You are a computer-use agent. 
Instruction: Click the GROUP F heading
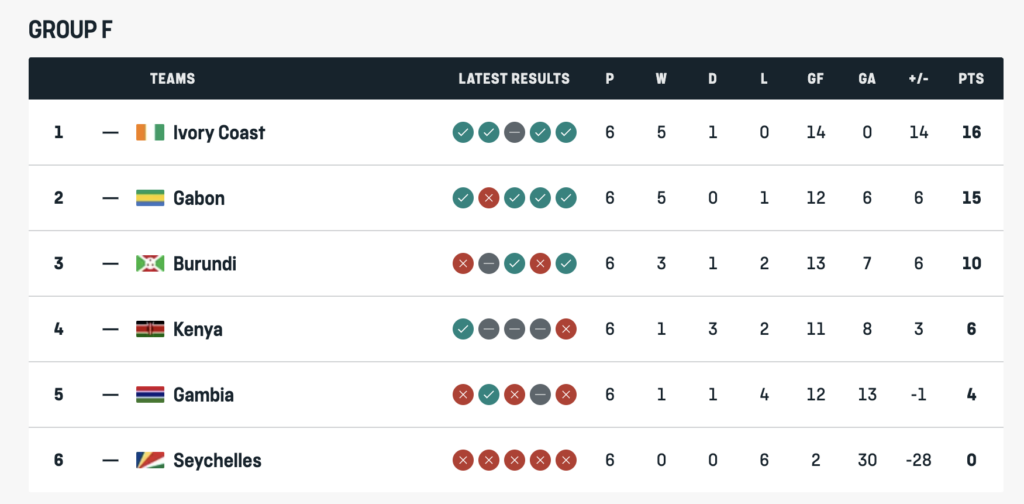(70, 30)
